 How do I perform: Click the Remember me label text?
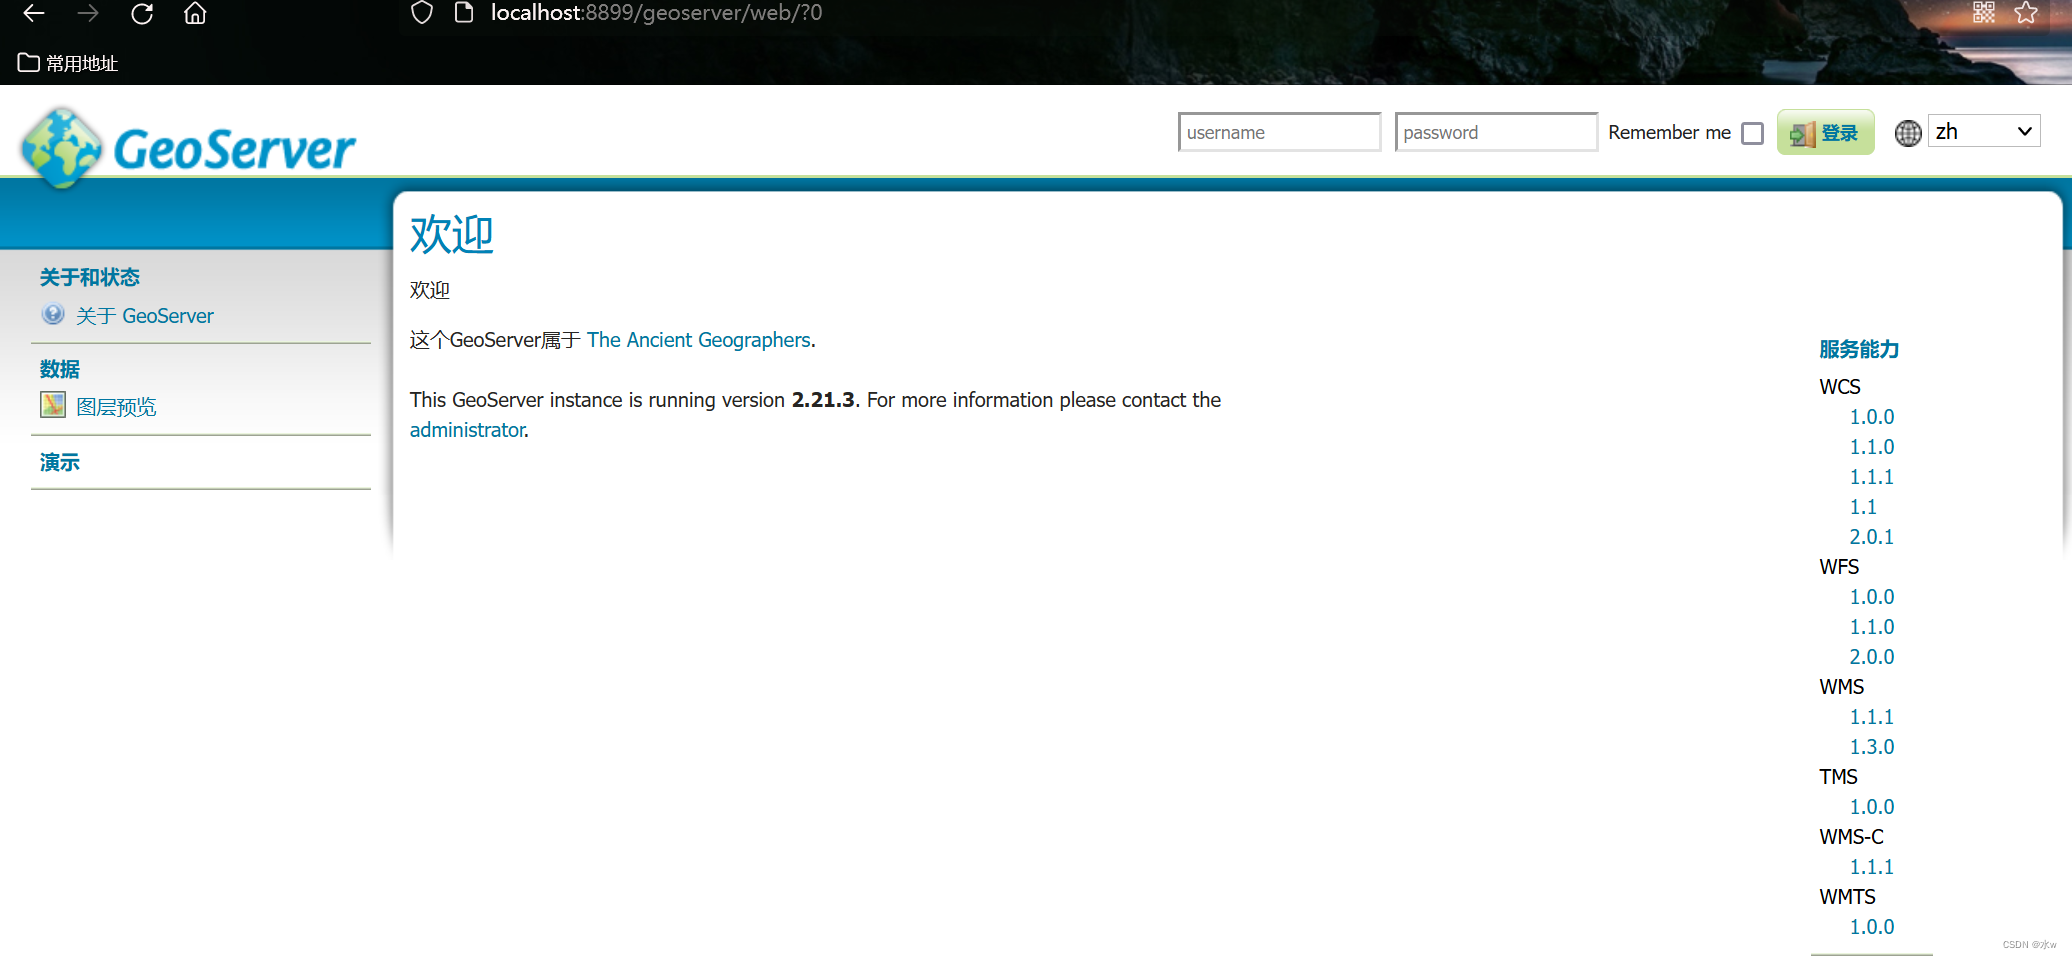1669,132
